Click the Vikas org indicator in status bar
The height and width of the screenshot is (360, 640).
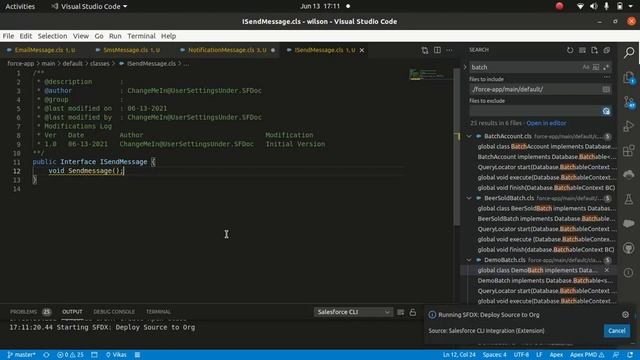(x=116, y=355)
